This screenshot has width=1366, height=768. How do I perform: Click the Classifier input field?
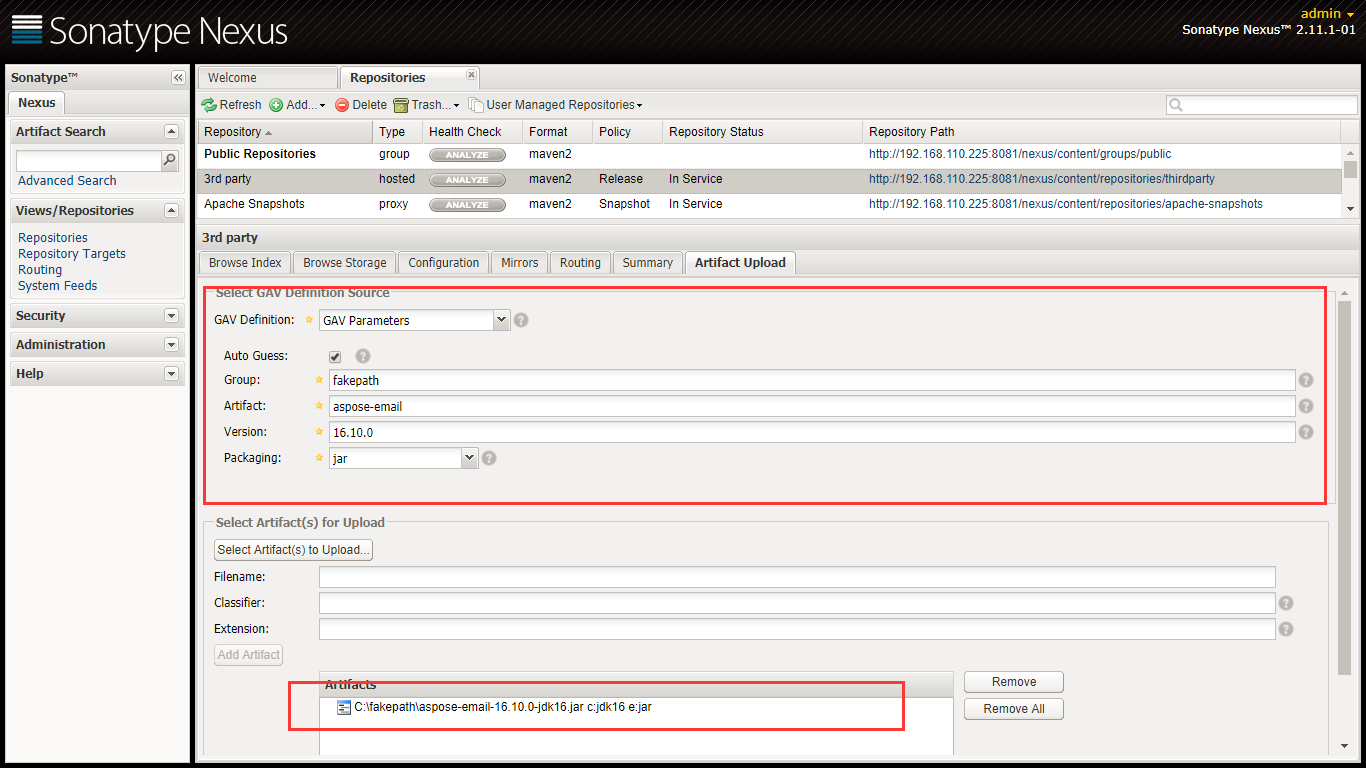pos(797,603)
